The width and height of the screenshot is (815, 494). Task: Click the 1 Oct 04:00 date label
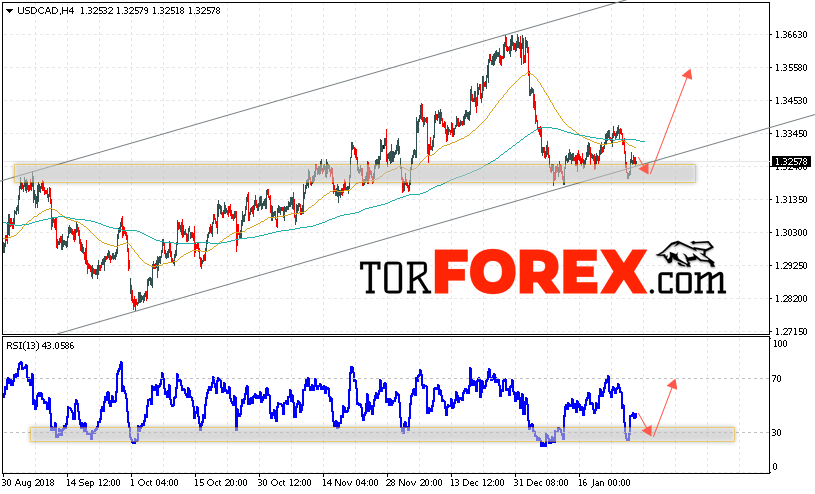154,483
